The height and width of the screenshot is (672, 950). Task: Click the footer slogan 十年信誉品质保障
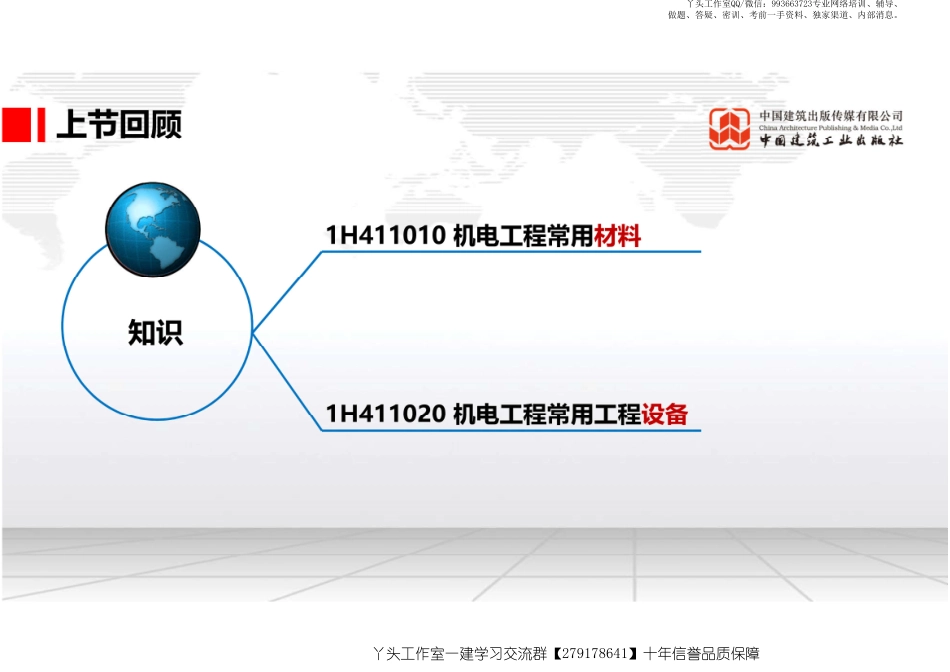pos(702,654)
